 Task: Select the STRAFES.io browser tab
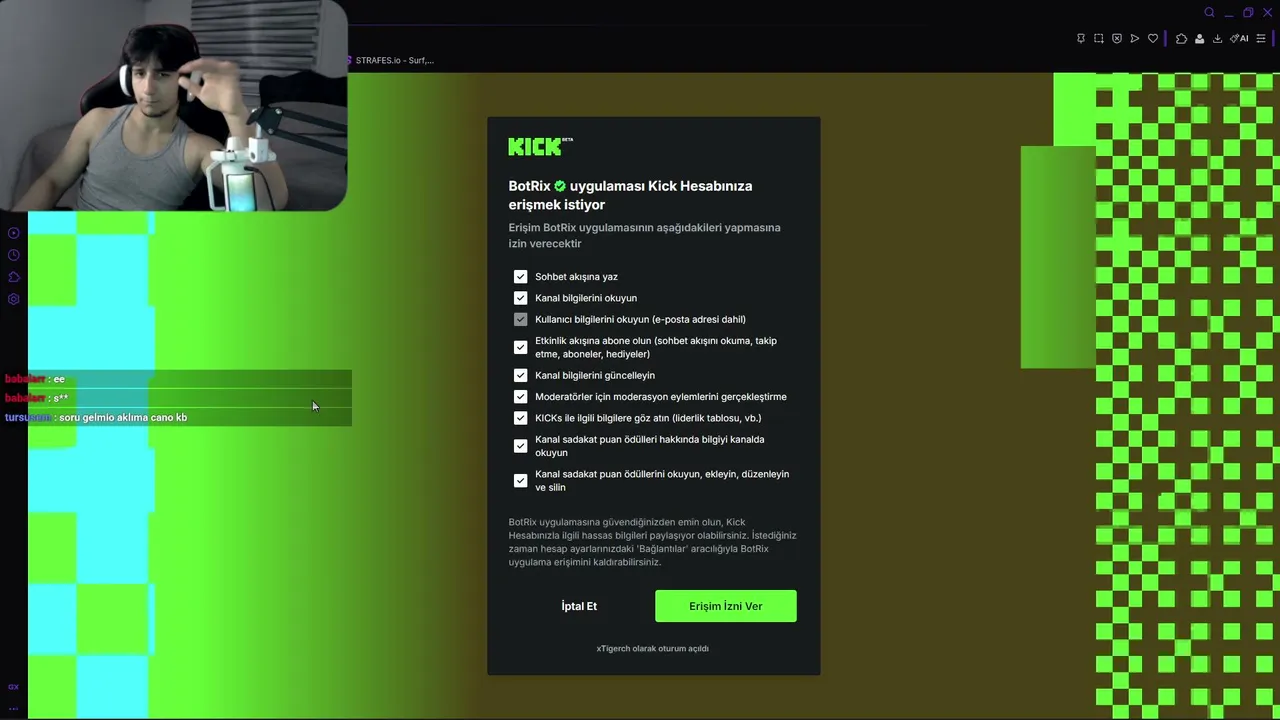coord(391,60)
